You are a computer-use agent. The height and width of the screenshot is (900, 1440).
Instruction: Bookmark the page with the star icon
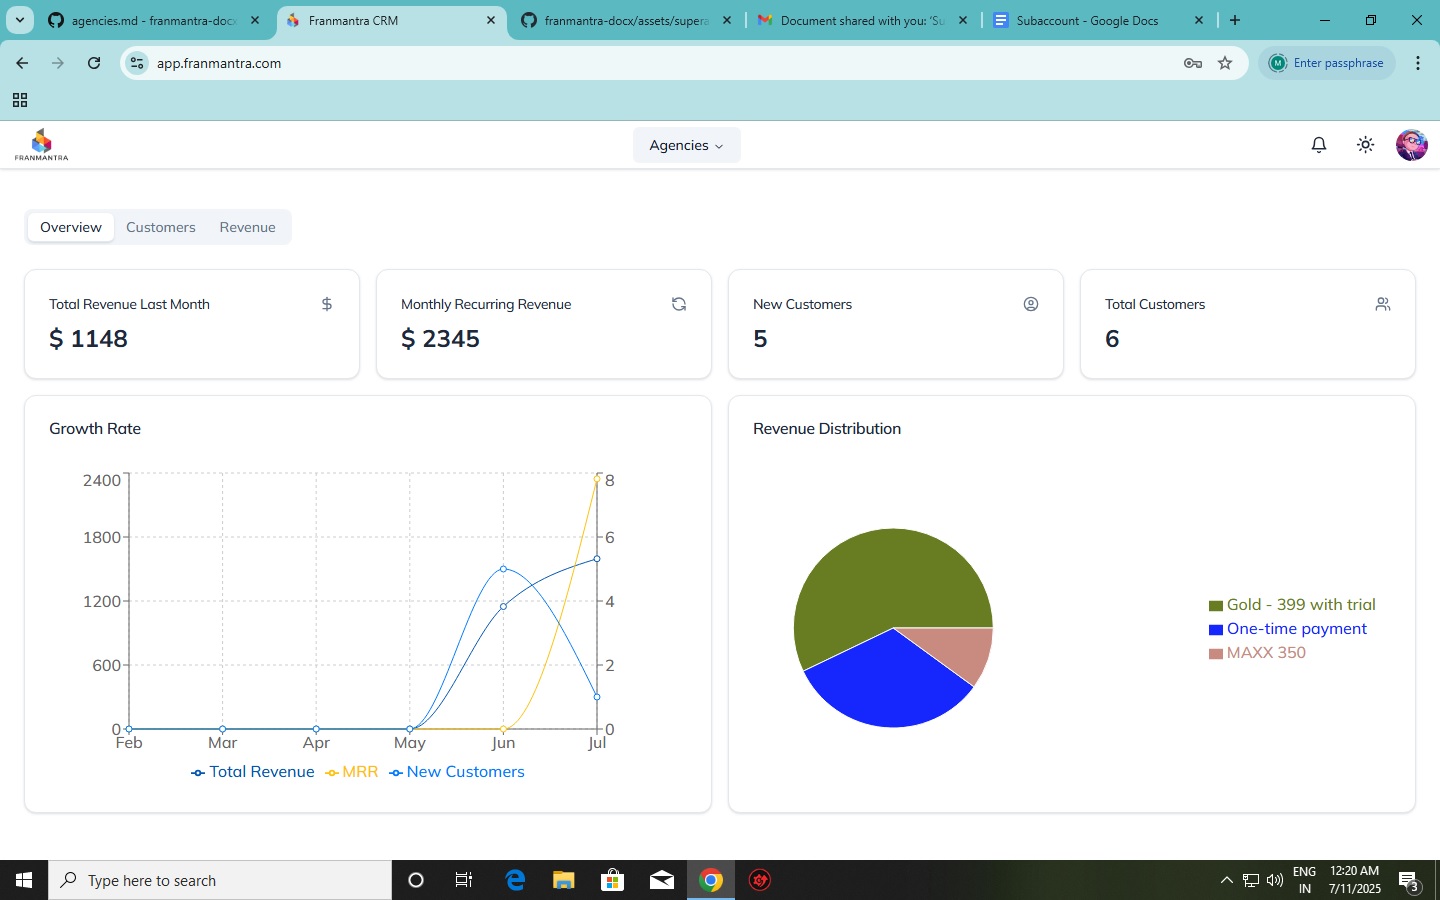click(x=1225, y=63)
